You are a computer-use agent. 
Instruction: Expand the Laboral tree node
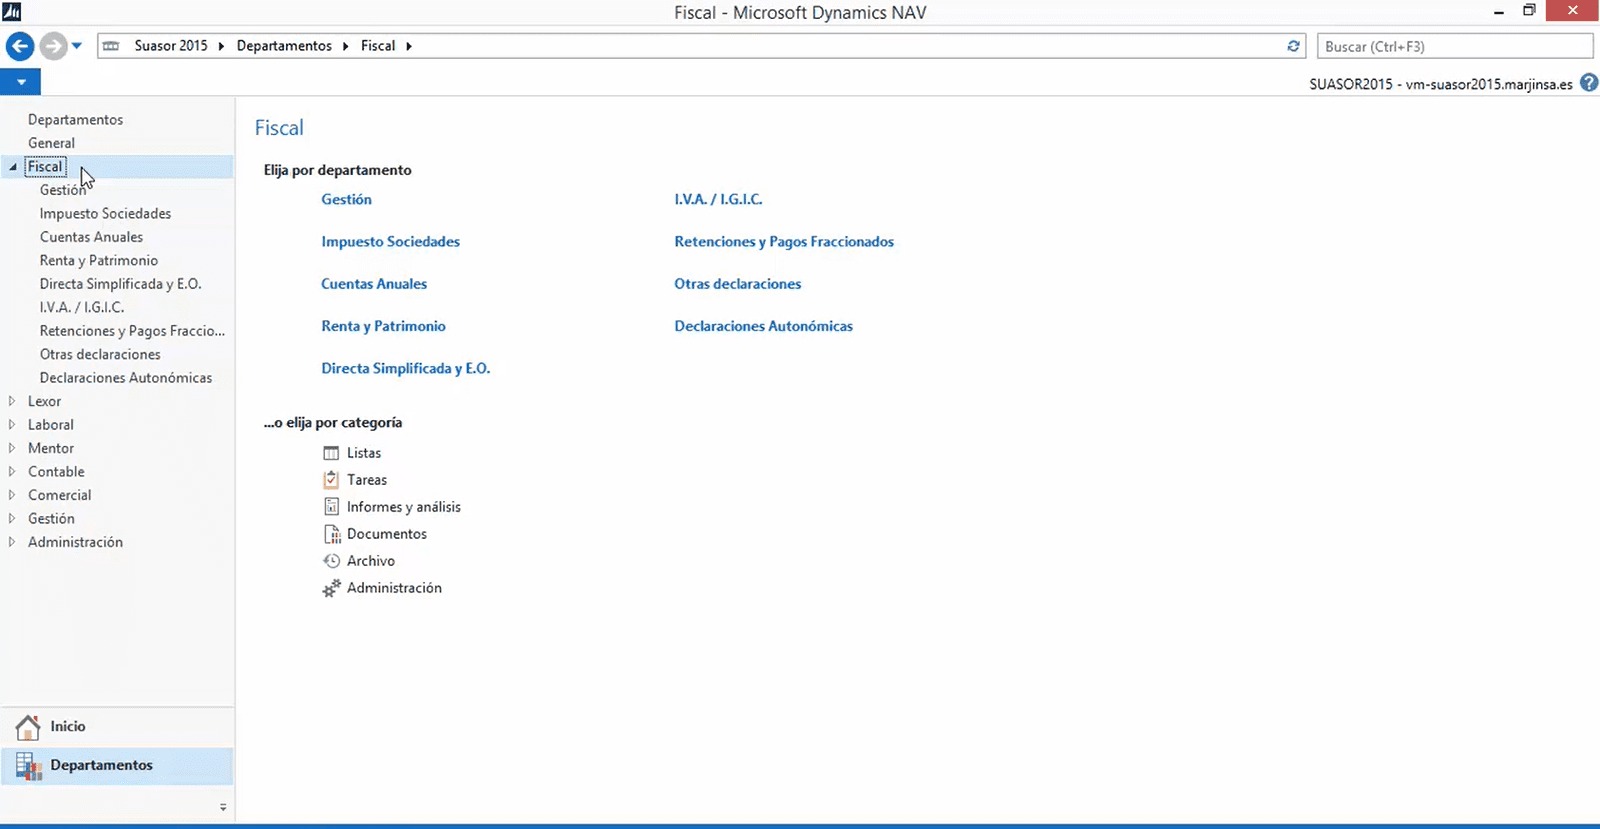tap(12, 424)
